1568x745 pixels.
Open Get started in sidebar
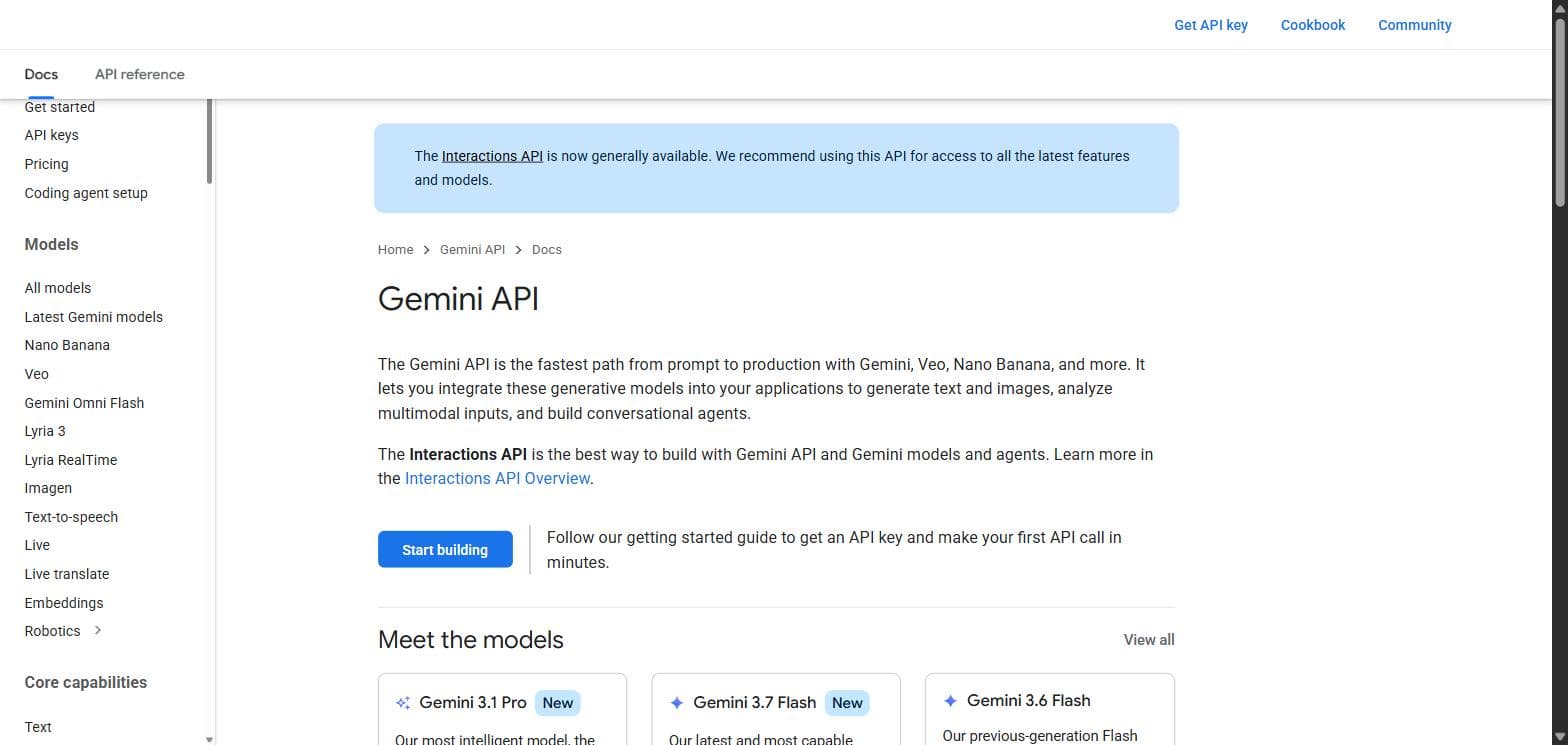pos(60,107)
